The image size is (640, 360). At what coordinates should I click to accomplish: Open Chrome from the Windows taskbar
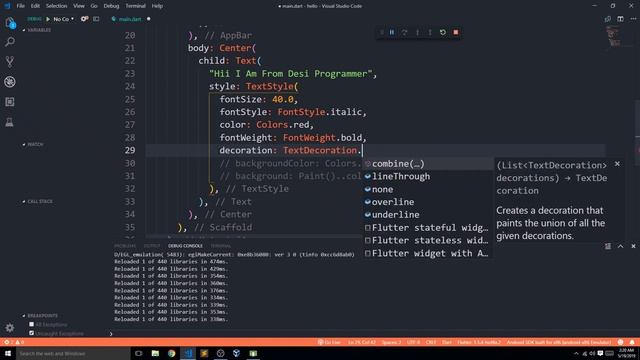pos(171,353)
